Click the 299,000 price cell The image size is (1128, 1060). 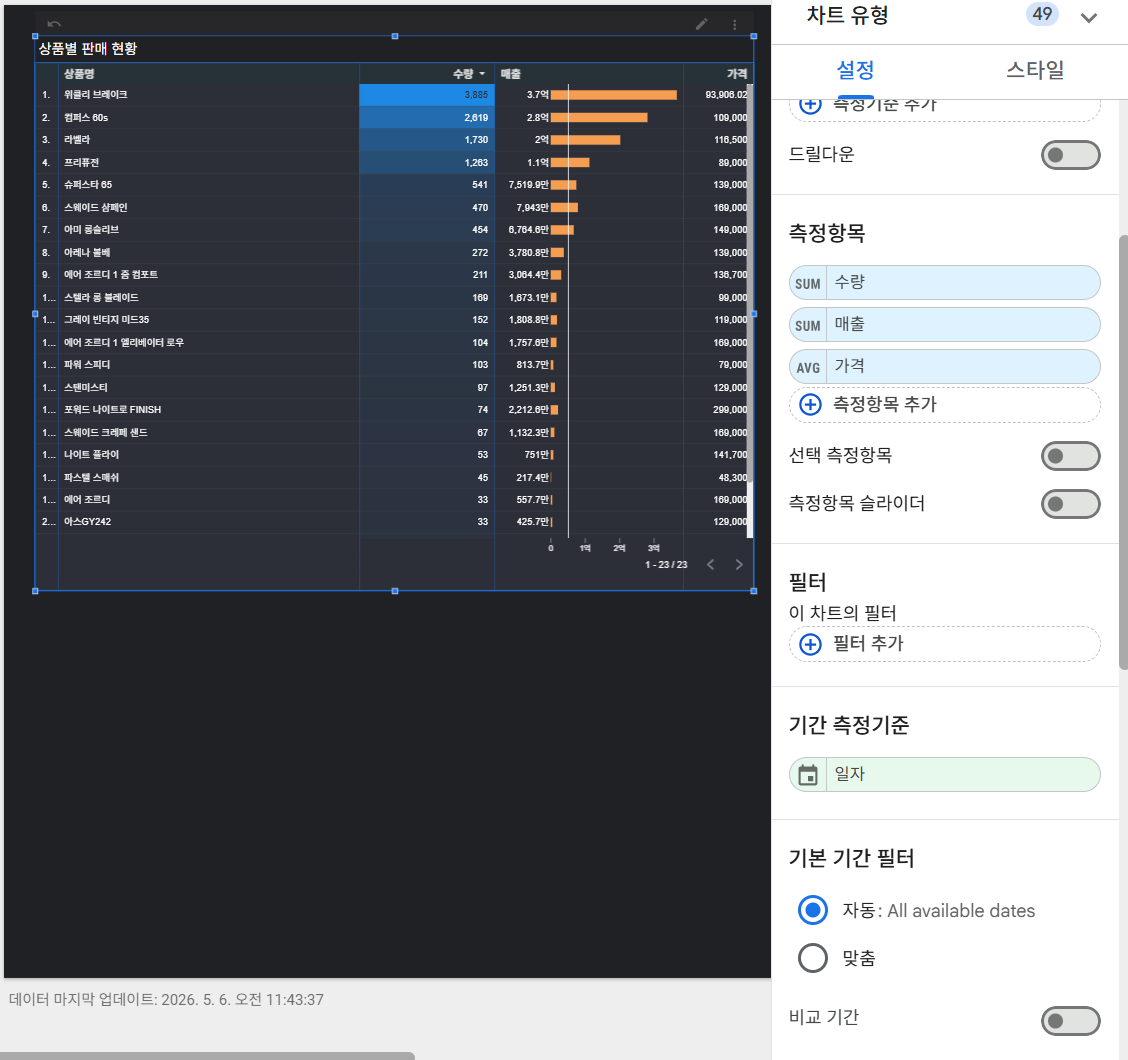[x=729, y=409]
